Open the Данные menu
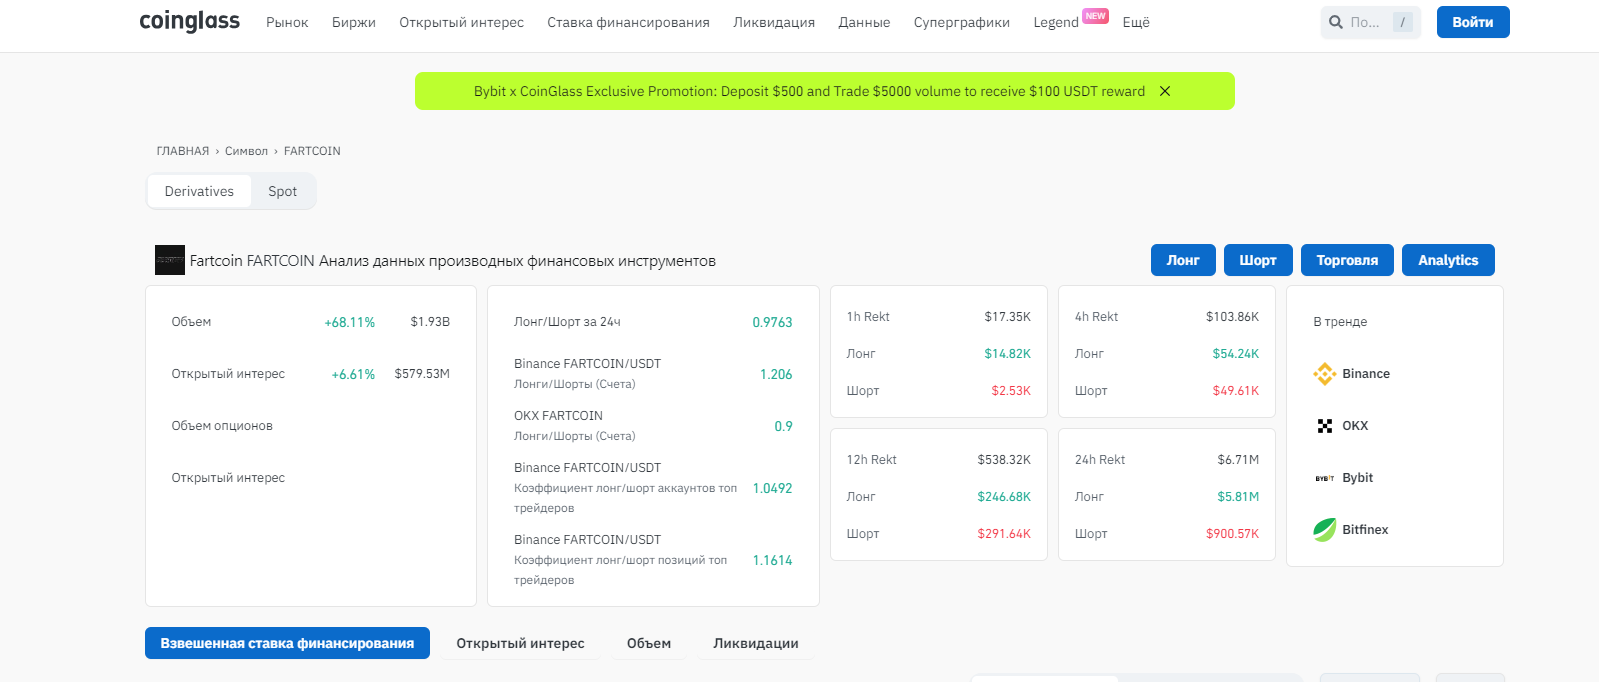 tap(864, 22)
